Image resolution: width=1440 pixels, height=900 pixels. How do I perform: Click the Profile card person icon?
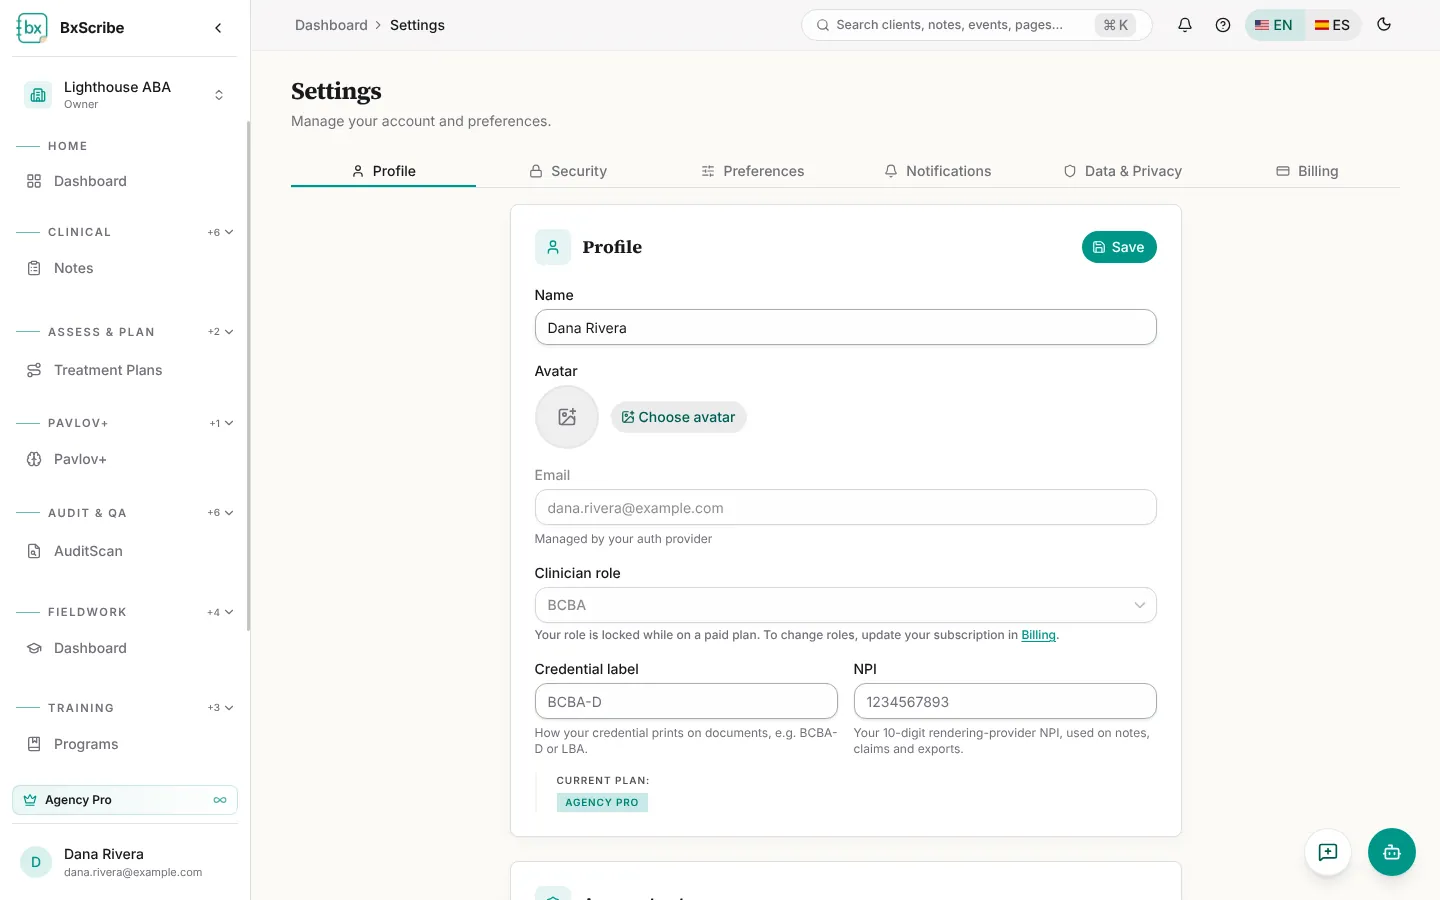[553, 247]
